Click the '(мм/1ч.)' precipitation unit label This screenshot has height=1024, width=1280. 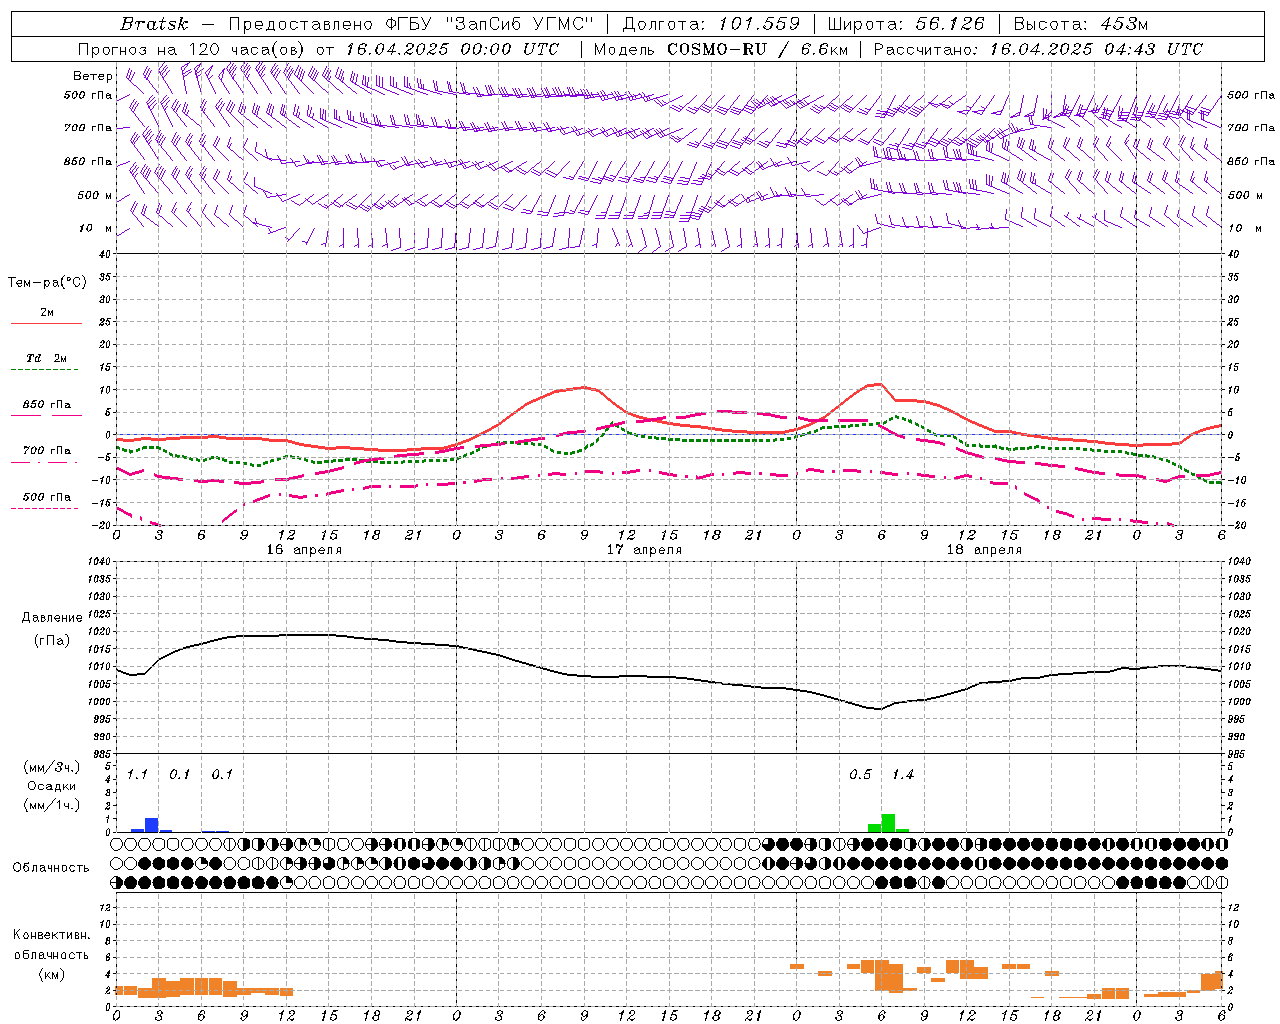click(52, 805)
